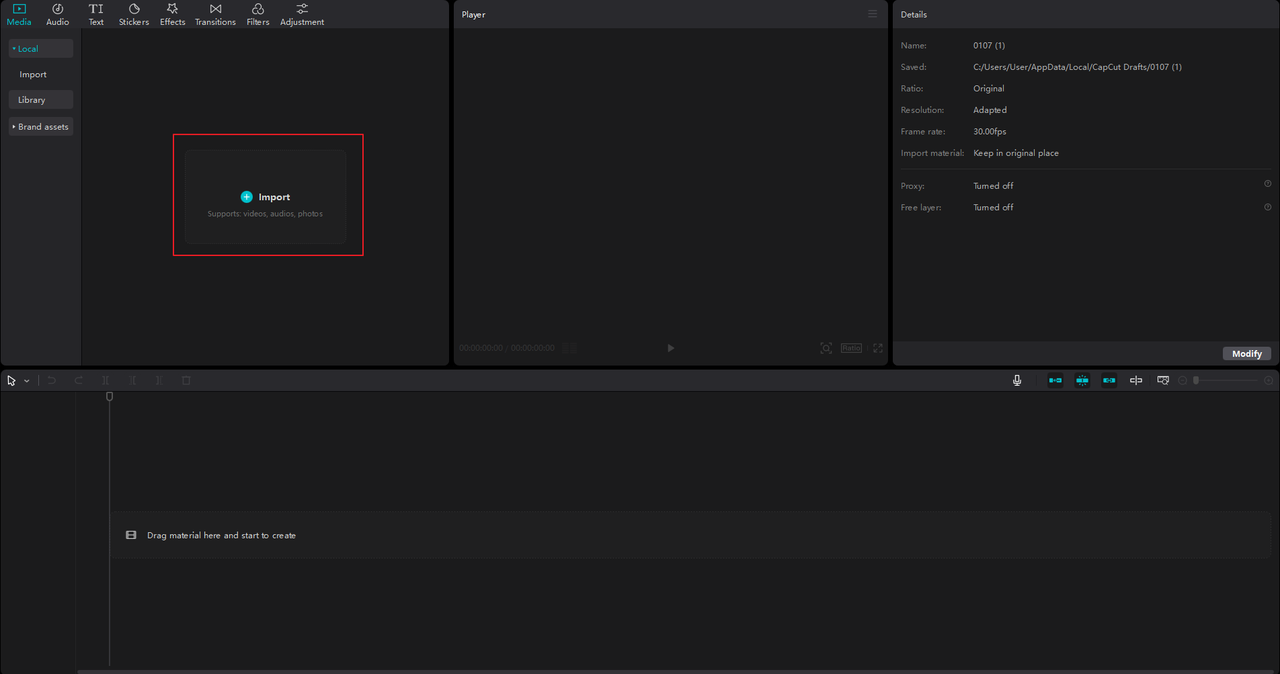Click the zoom-to-fit preview icon
Screen dimensions: 1280x674
pos(826,348)
